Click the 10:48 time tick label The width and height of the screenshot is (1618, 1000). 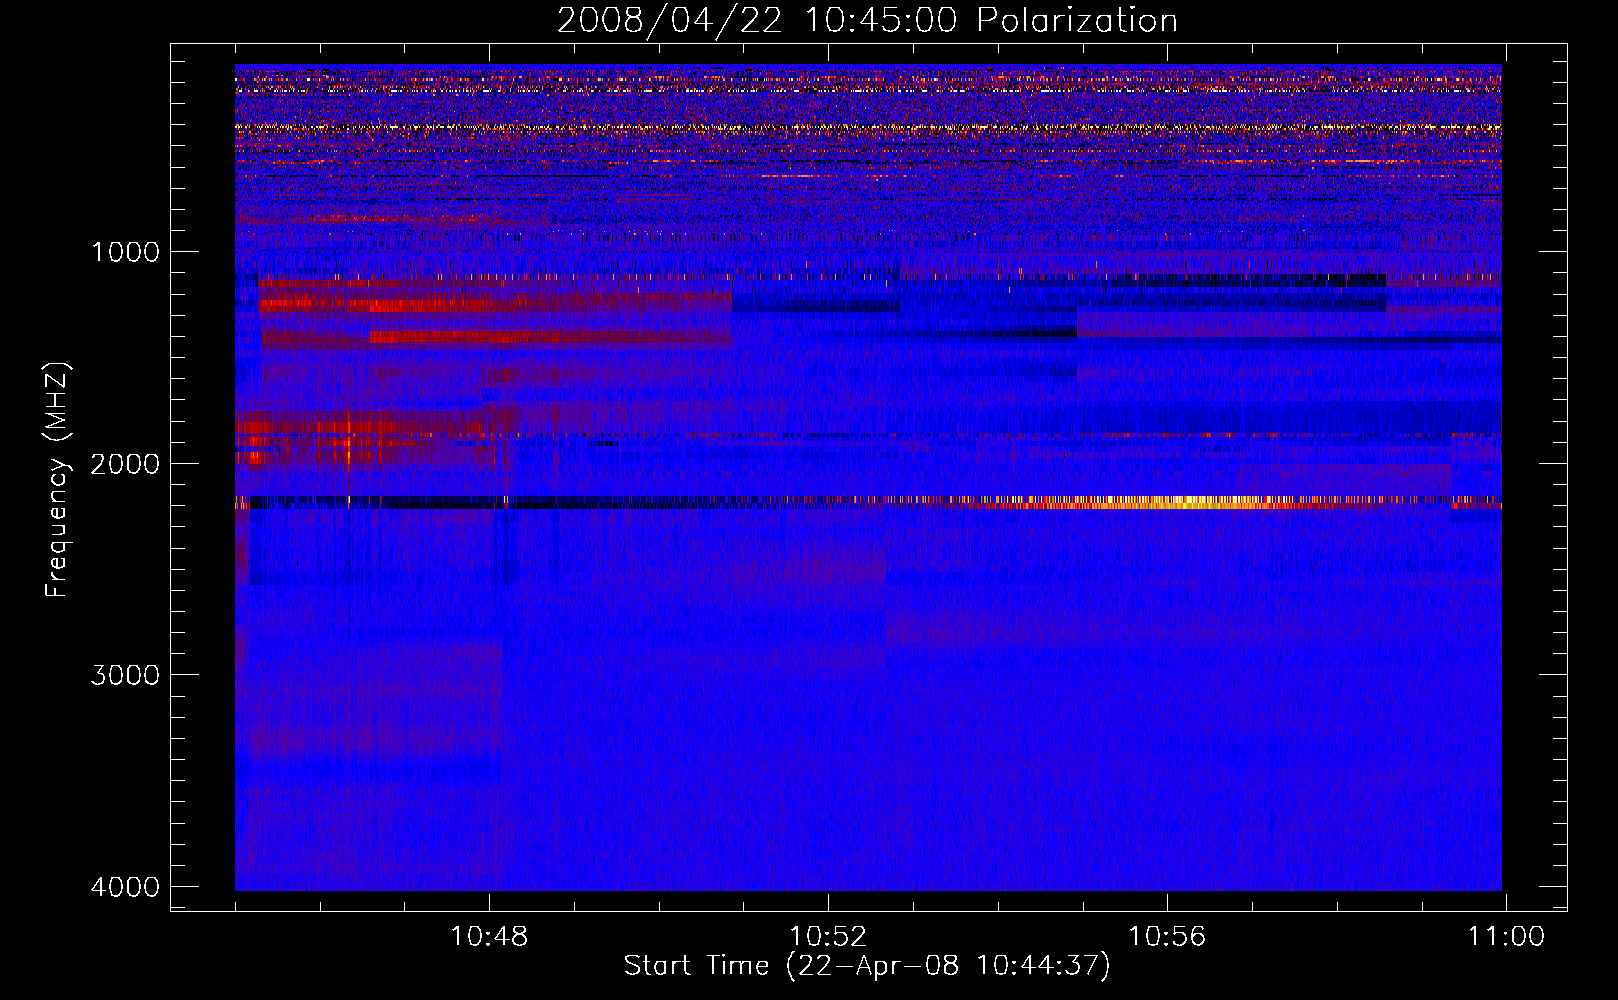489,937
